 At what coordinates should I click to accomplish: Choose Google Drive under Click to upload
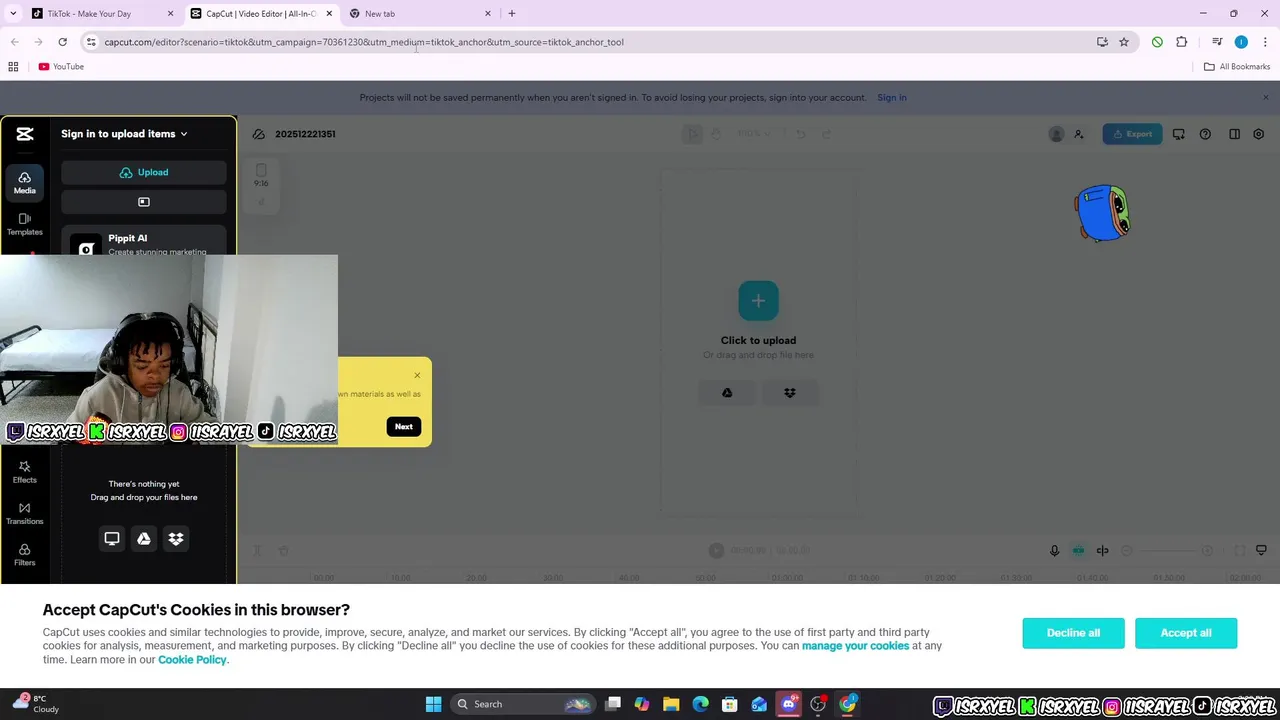727,393
